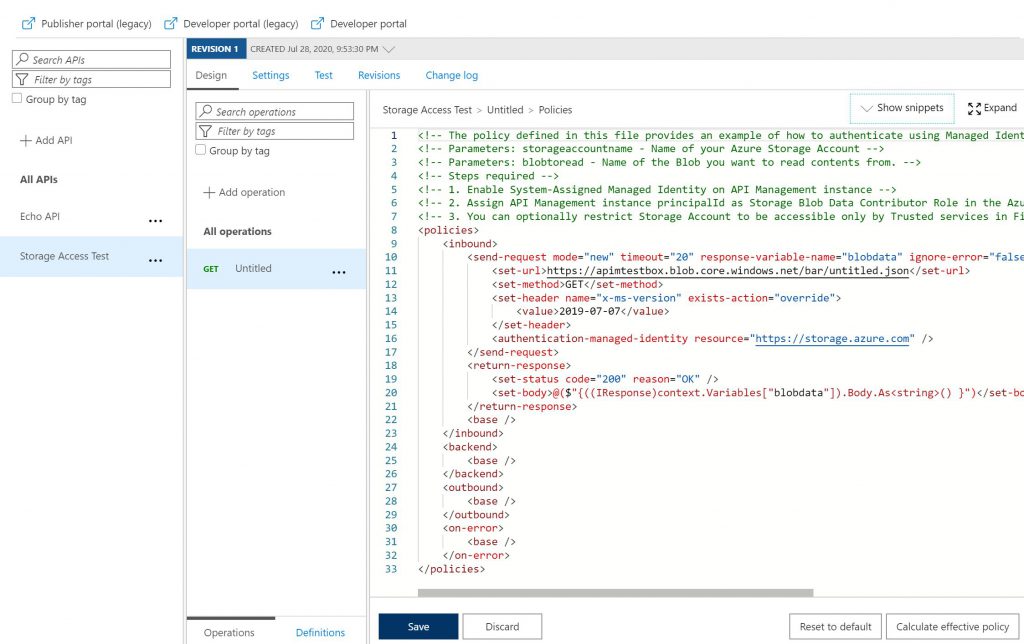Screen dimensions: 1024x644
Task: Expand the Show snippets chevron
Action: click(867, 108)
